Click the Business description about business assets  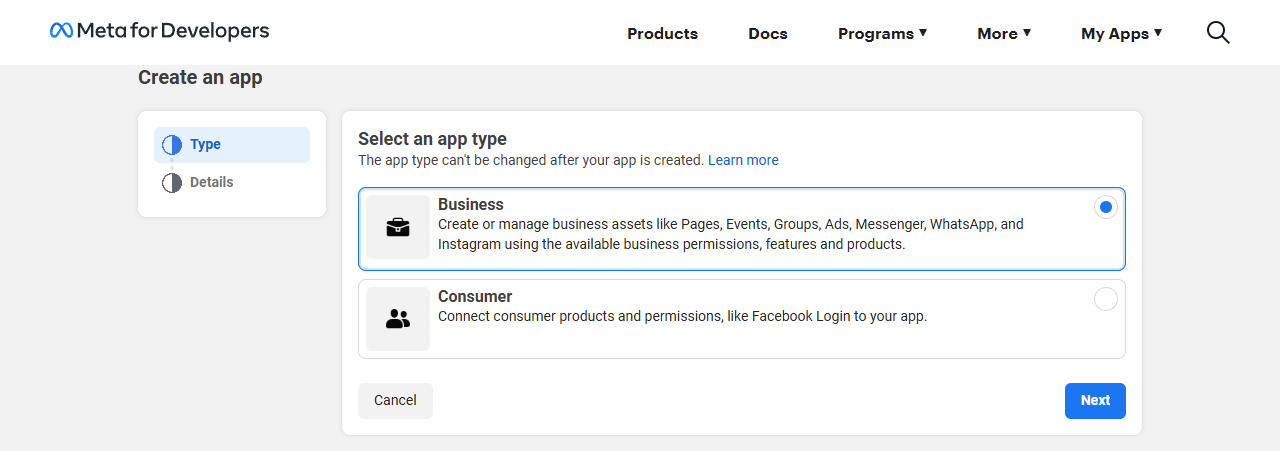coord(731,234)
